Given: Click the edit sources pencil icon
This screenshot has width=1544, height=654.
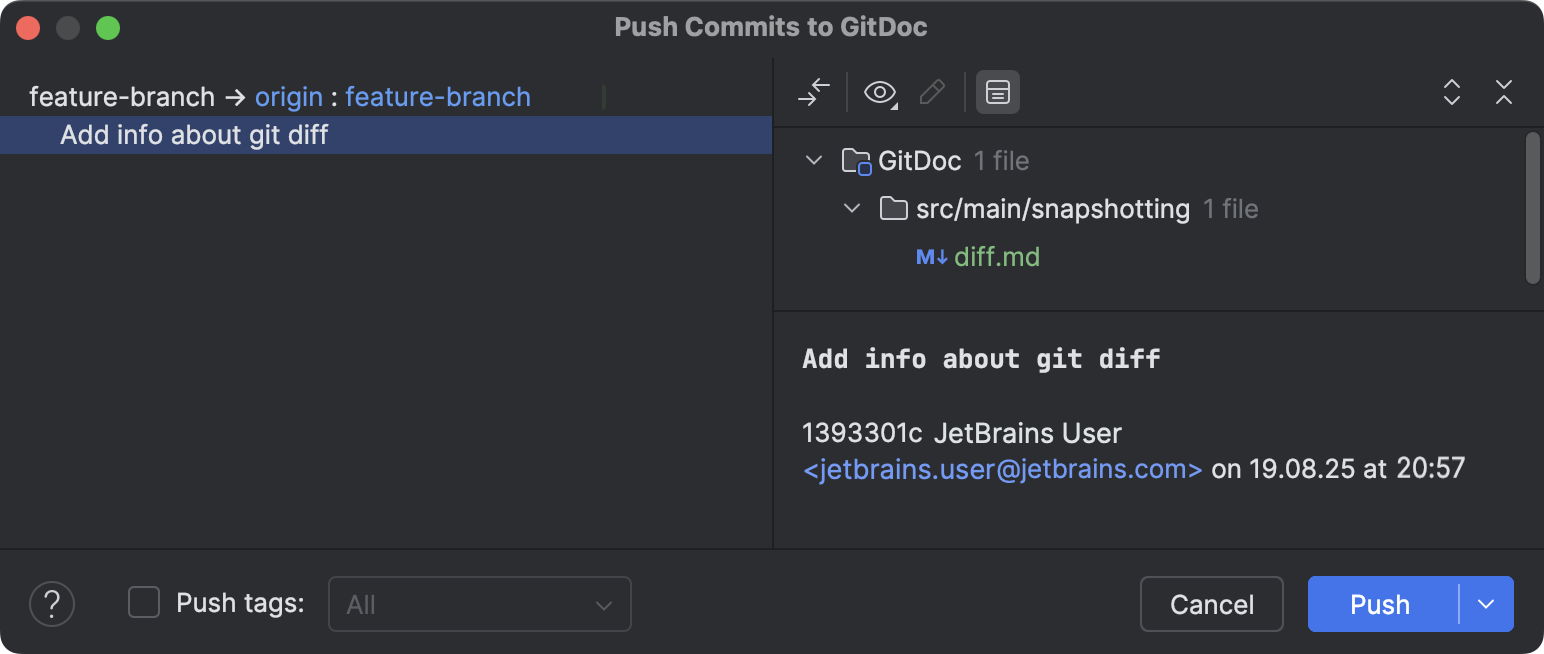Looking at the screenshot, I should point(931,92).
